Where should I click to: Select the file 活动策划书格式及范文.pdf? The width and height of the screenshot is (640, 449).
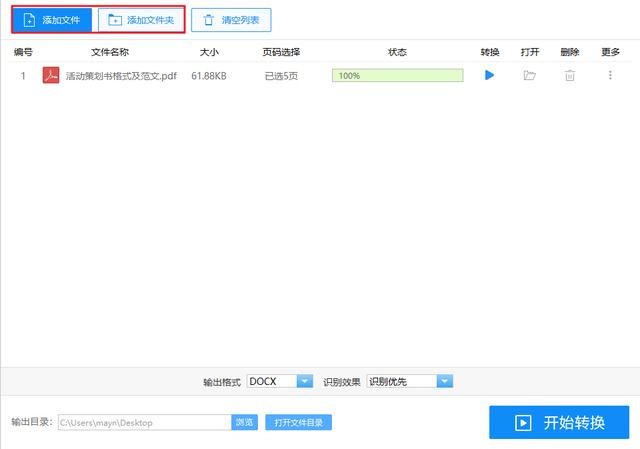(x=121, y=76)
